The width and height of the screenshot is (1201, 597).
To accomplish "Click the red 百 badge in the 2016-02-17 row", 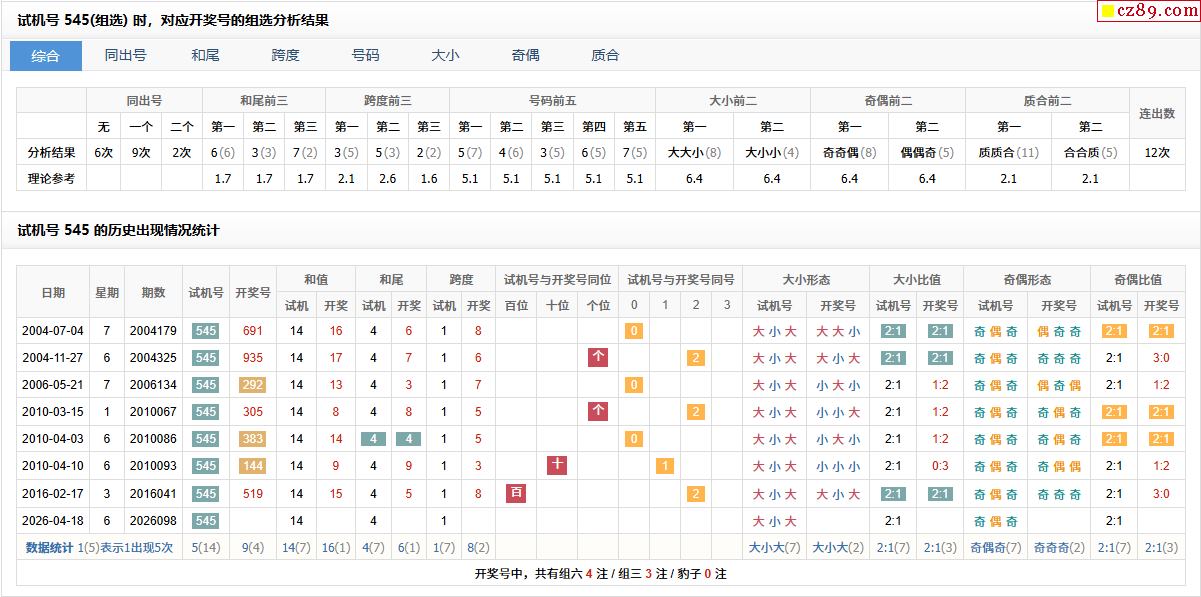I will point(516,493).
